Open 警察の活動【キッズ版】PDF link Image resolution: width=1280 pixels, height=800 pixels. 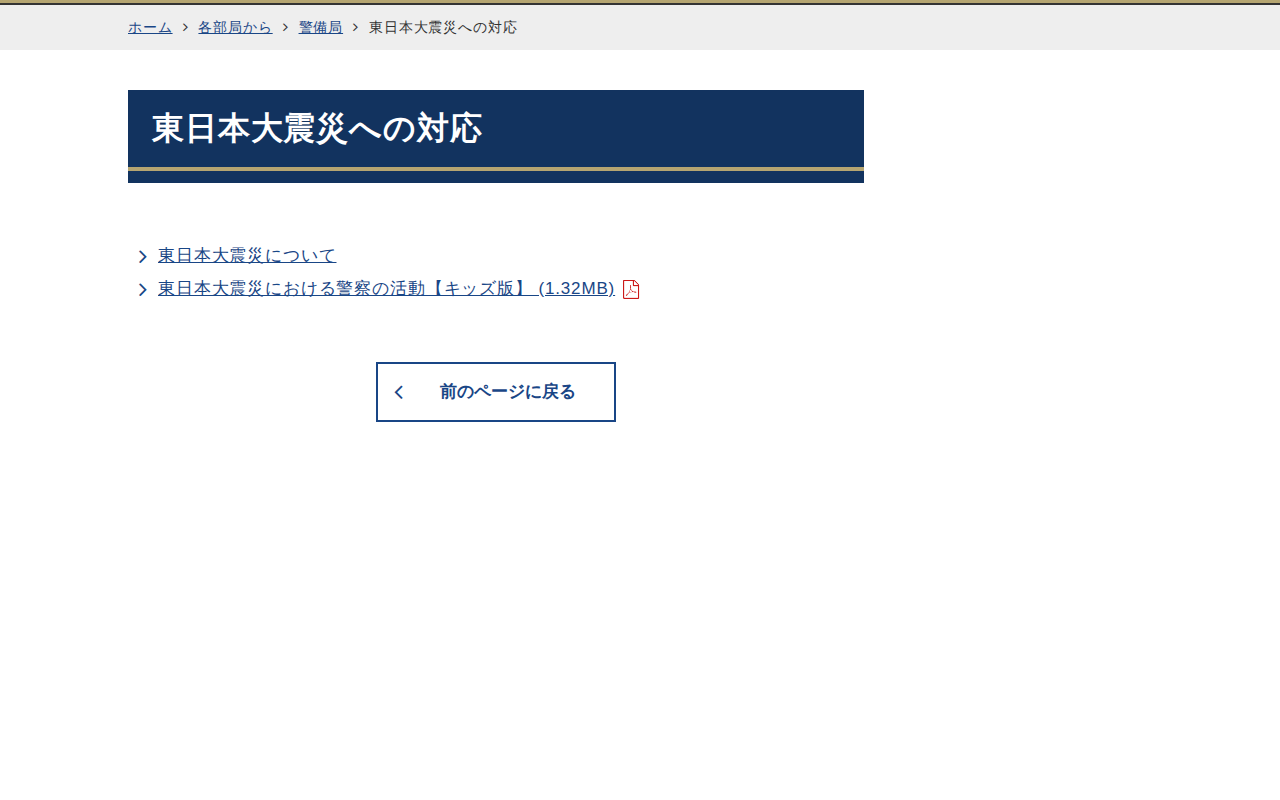click(x=386, y=289)
